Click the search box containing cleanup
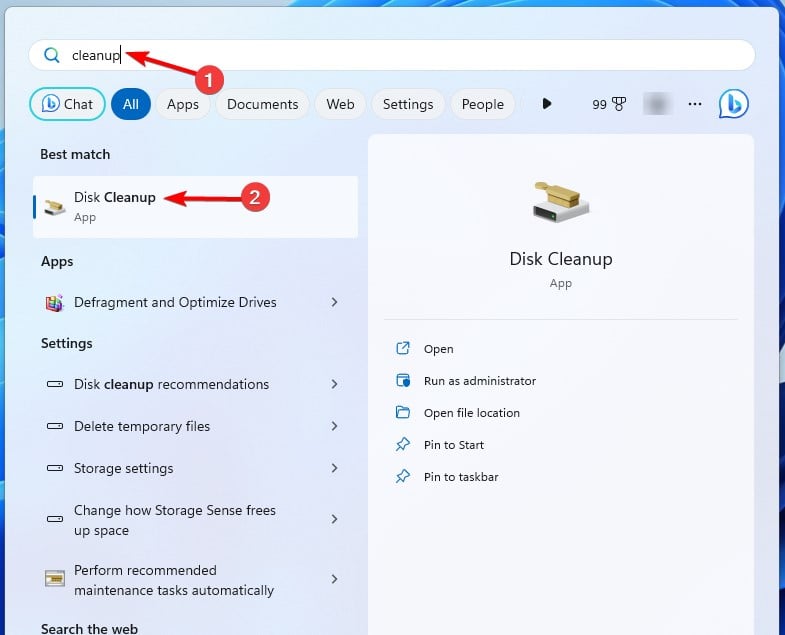 (x=391, y=55)
